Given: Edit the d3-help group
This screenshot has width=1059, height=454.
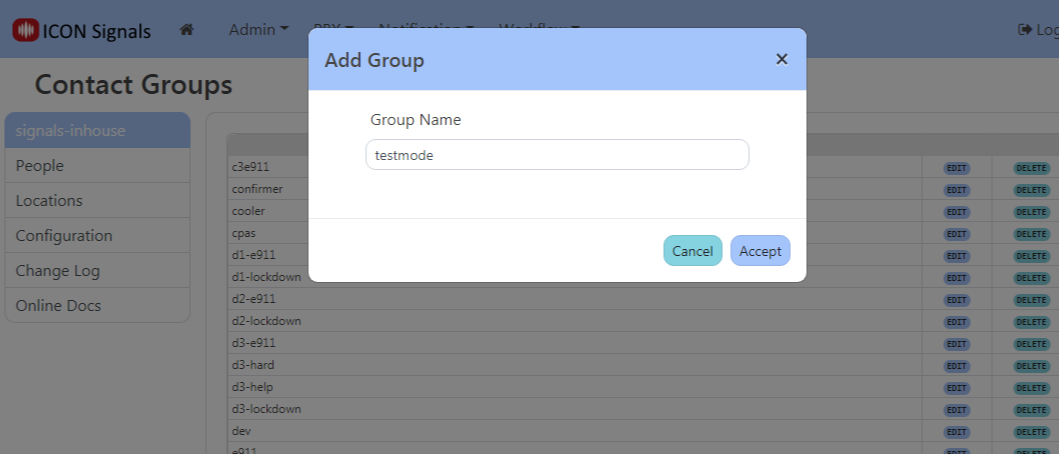Looking at the screenshot, I should (956, 388).
